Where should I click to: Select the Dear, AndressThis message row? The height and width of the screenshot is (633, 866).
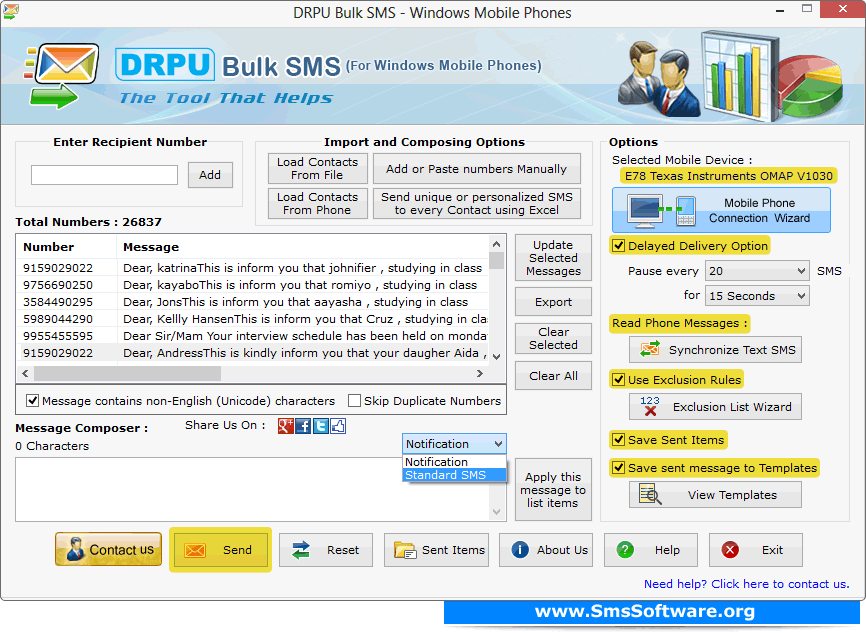coord(253,353)
